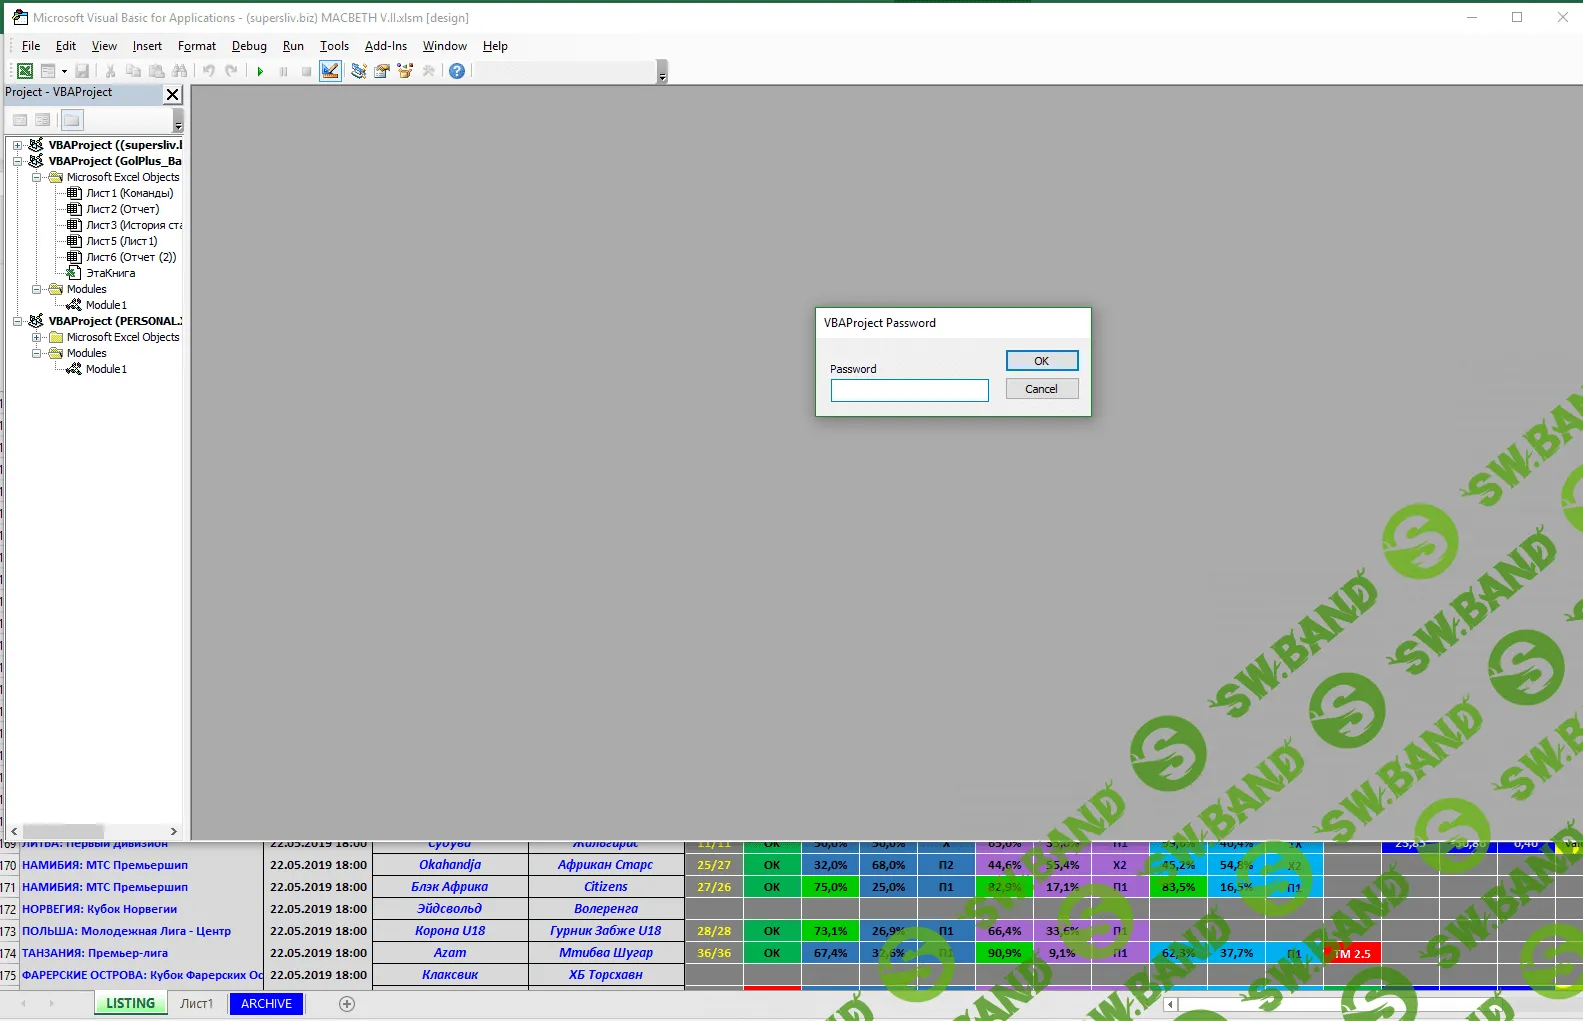This screenshot has width=1583, height=1021.
Task: Open Project Explorer from the toolbar
Action: click(x=358, y=71)
